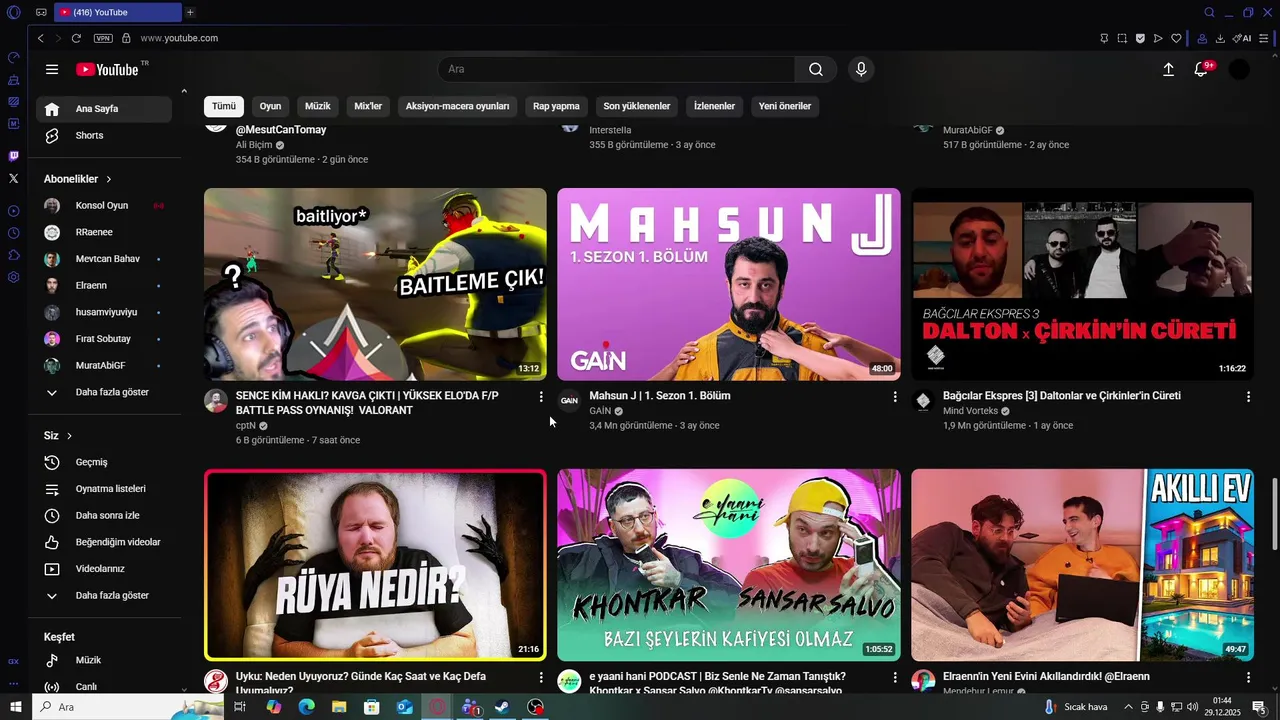The height and width of the screenshot is (720, 1280).
Task: Click the YouTube page vertical scrollbar
Action: pyautogui.click(x=1274, y=513)
